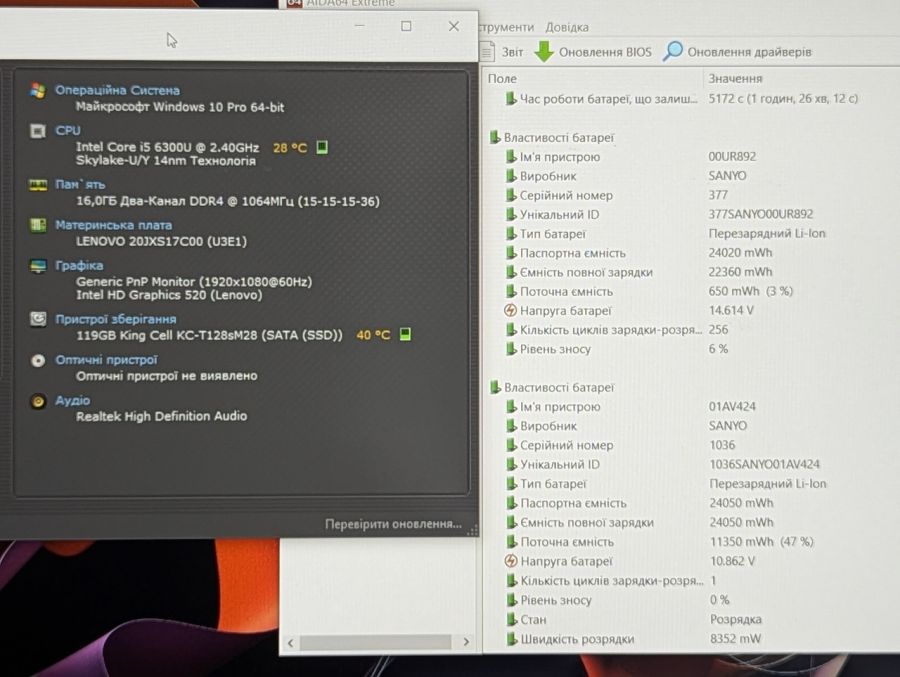The width and height of the screenshot is (900, 677).
Task: Select the Паспортна ємність 24020 mWh value
Action: [740, 253]
